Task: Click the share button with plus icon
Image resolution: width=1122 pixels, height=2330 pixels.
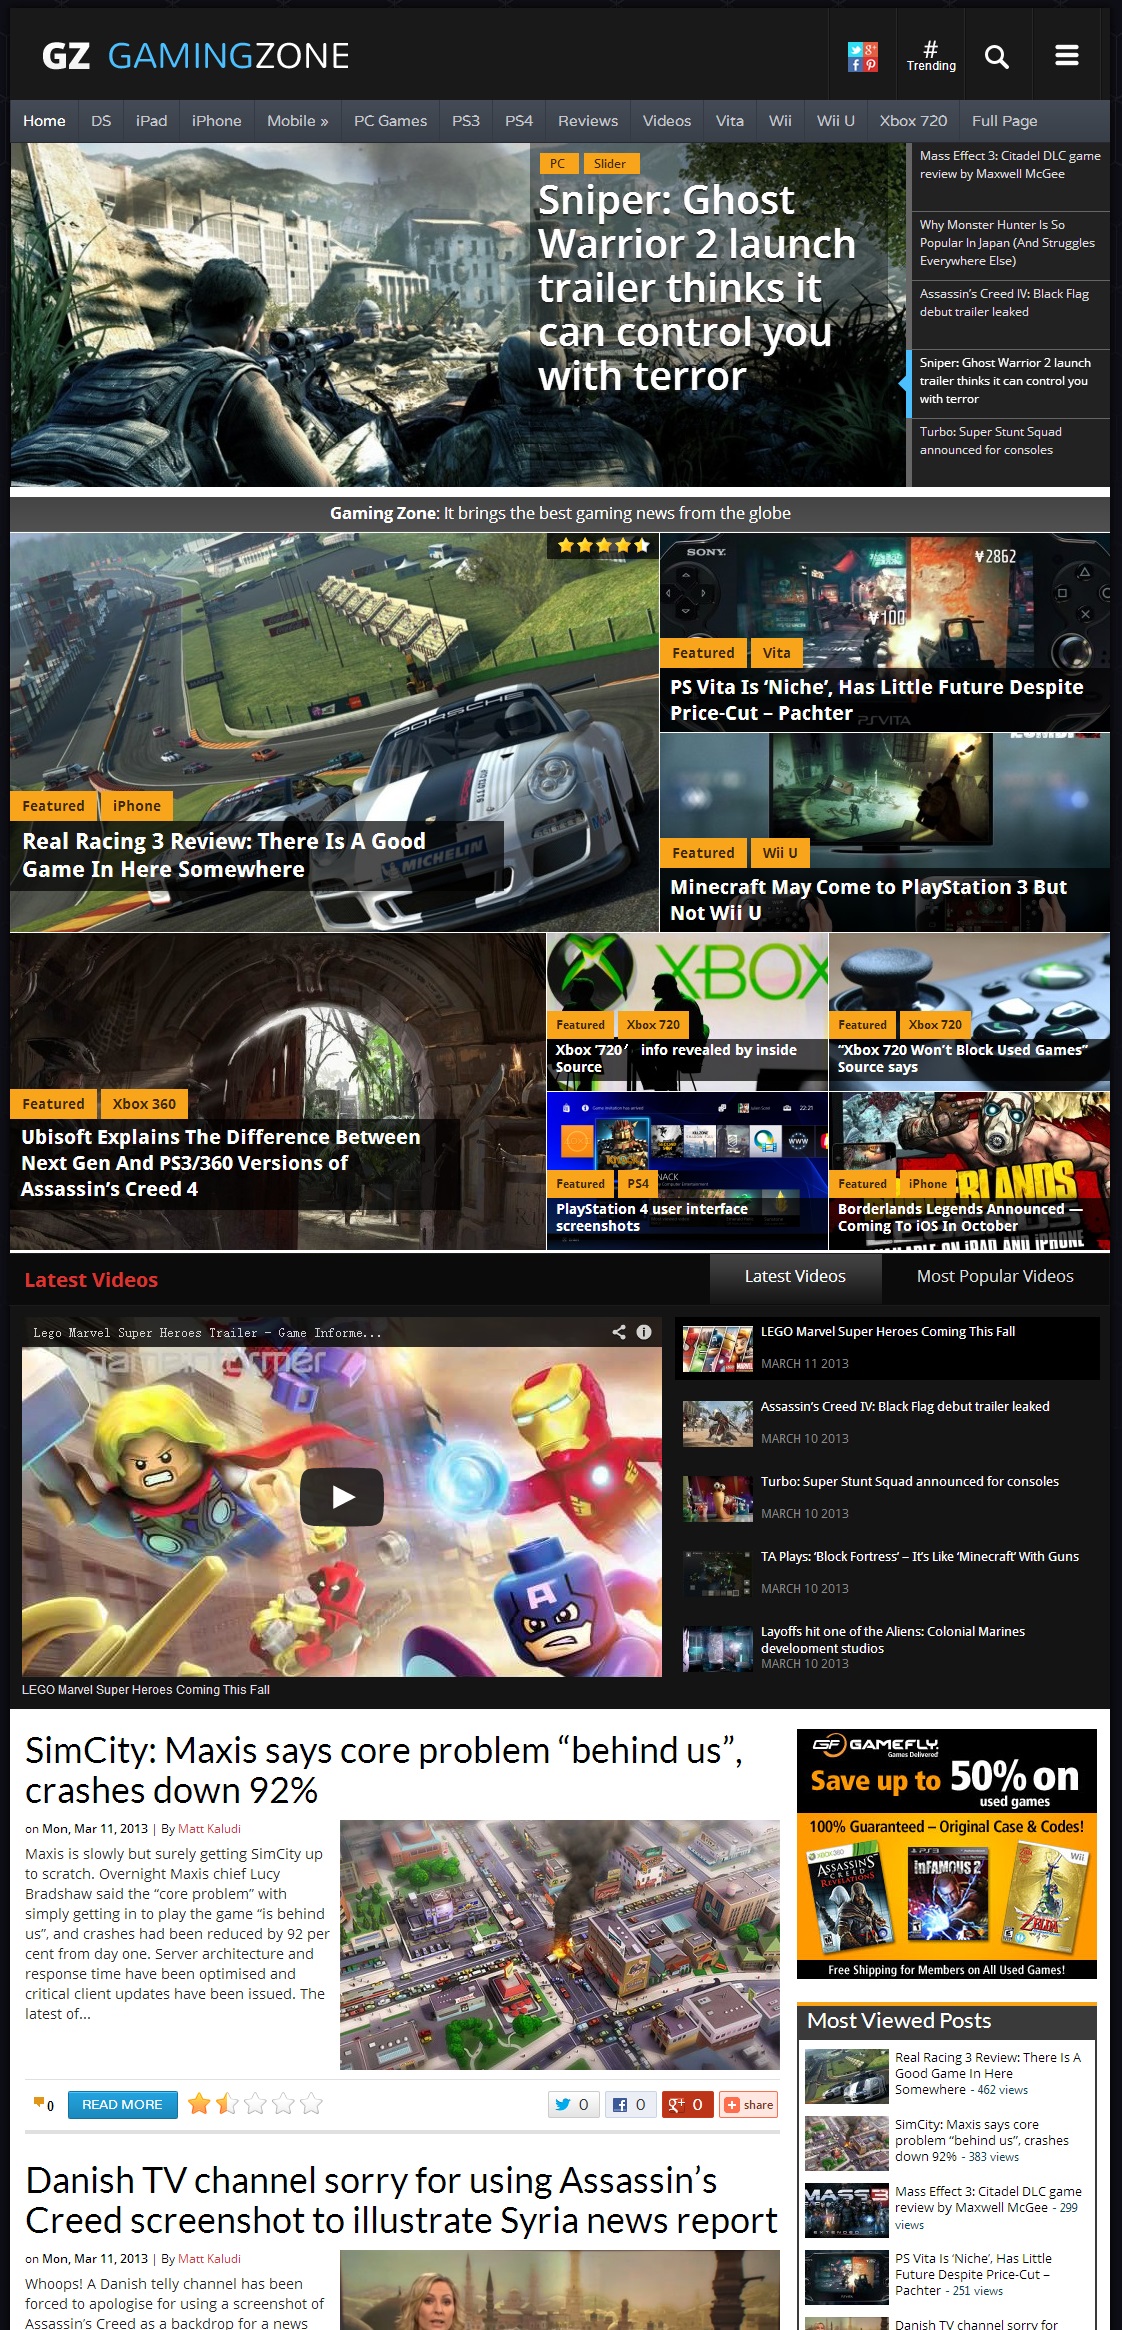Action: [x=749, y=2104]
